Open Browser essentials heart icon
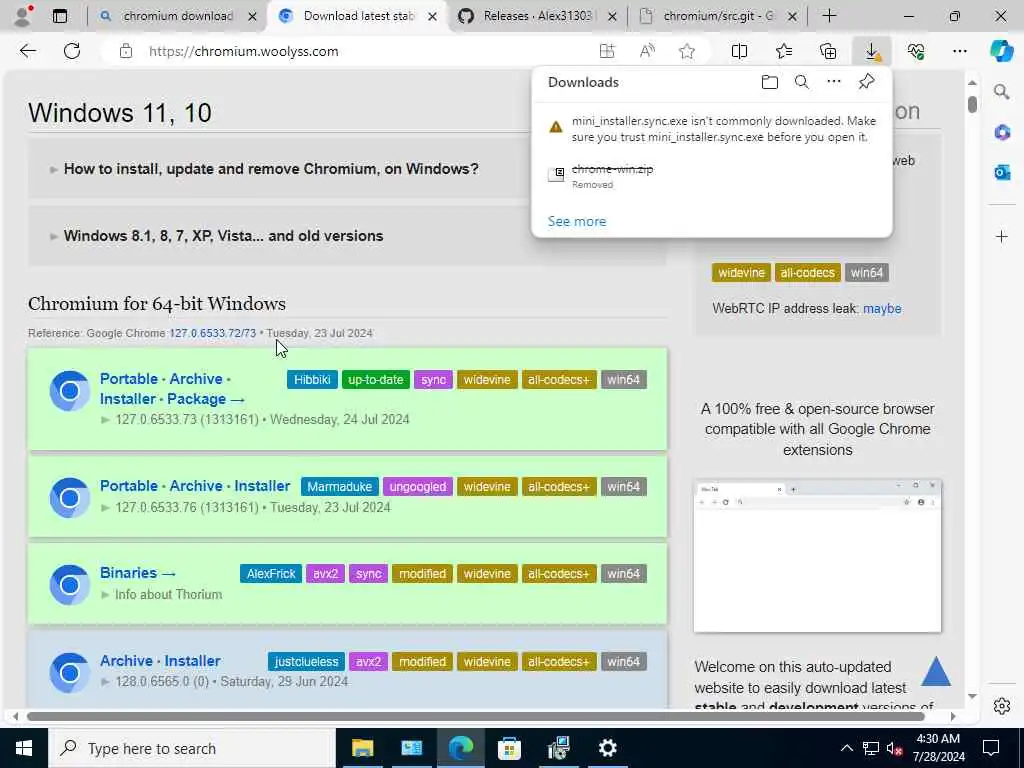 click(916, 51)
